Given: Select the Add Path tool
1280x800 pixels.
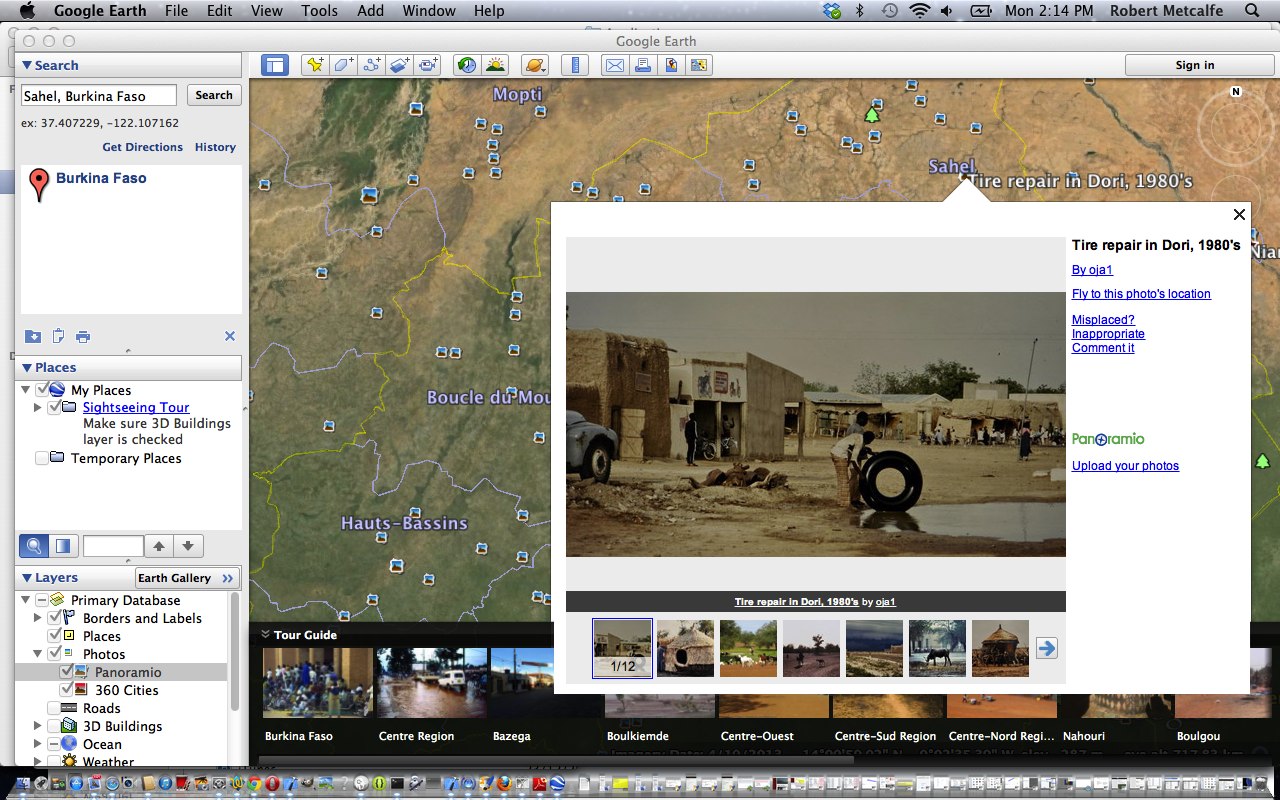Looking at the screenshot, I should click(x=372, y=65).
